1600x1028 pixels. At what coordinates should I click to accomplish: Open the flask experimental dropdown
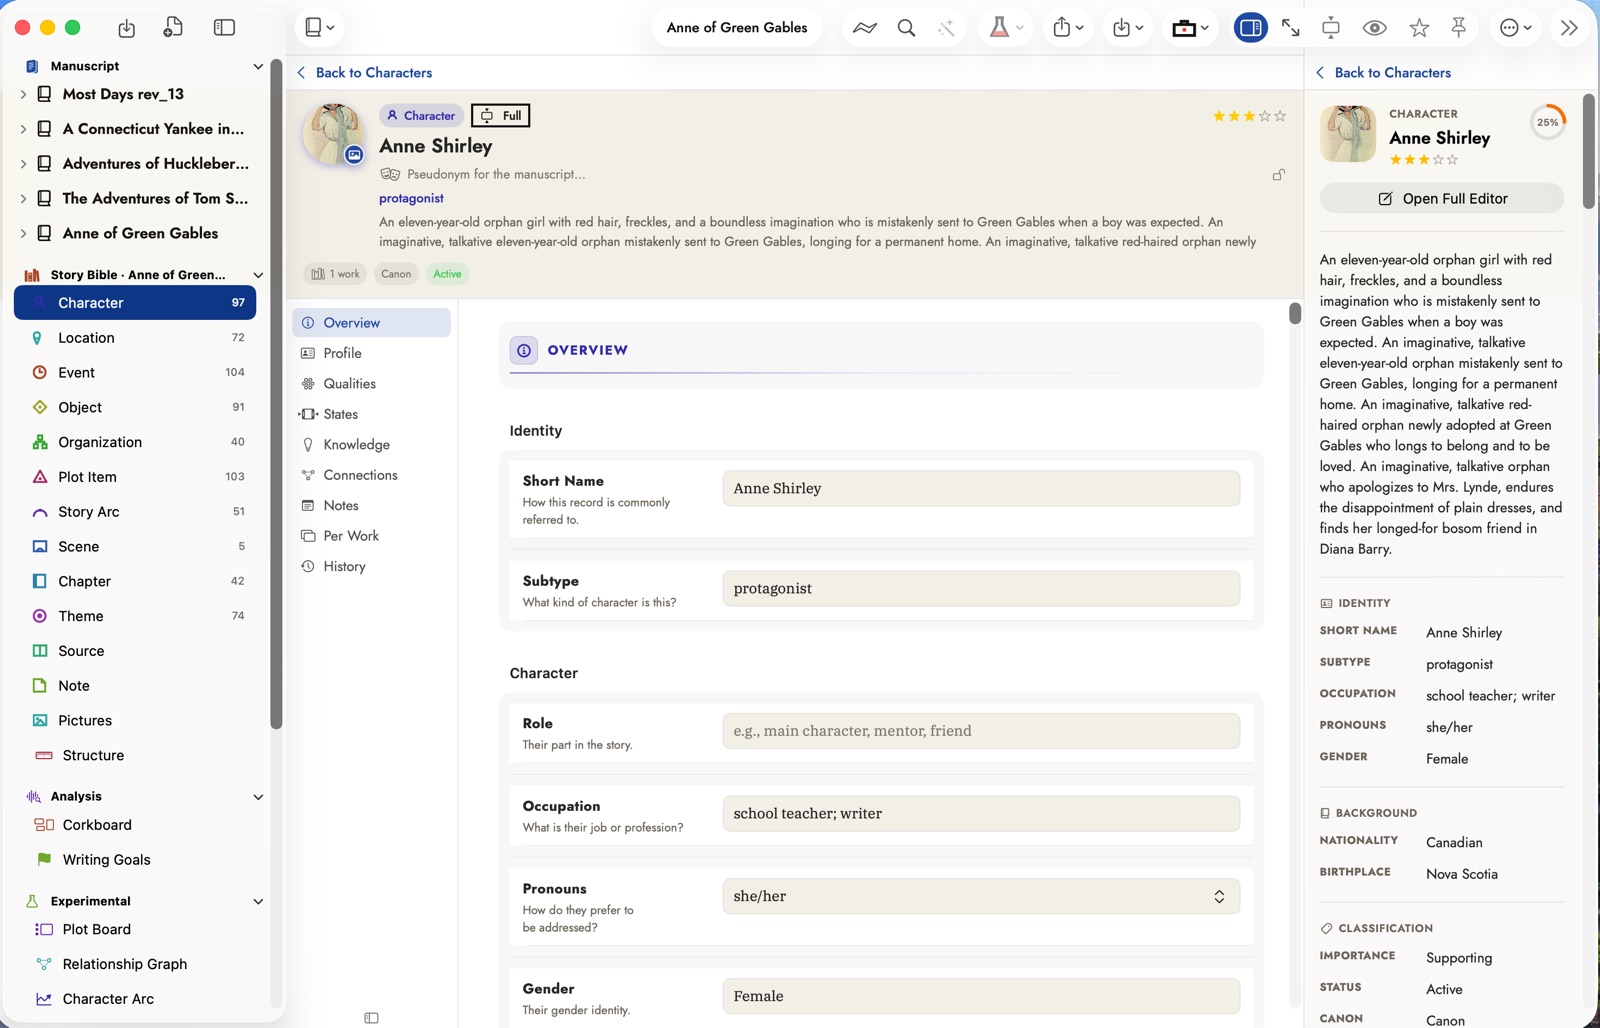click(1006, 28)
